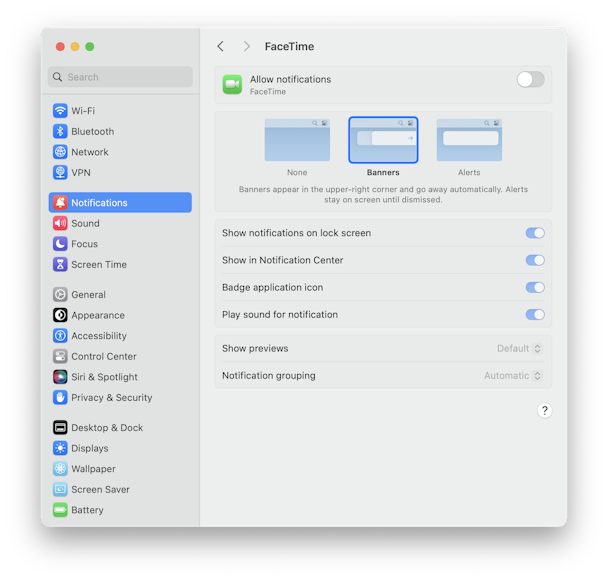608x581 pixels.
Task: Click the Bluetooth sidebar icon
Action: coord(60,131)
